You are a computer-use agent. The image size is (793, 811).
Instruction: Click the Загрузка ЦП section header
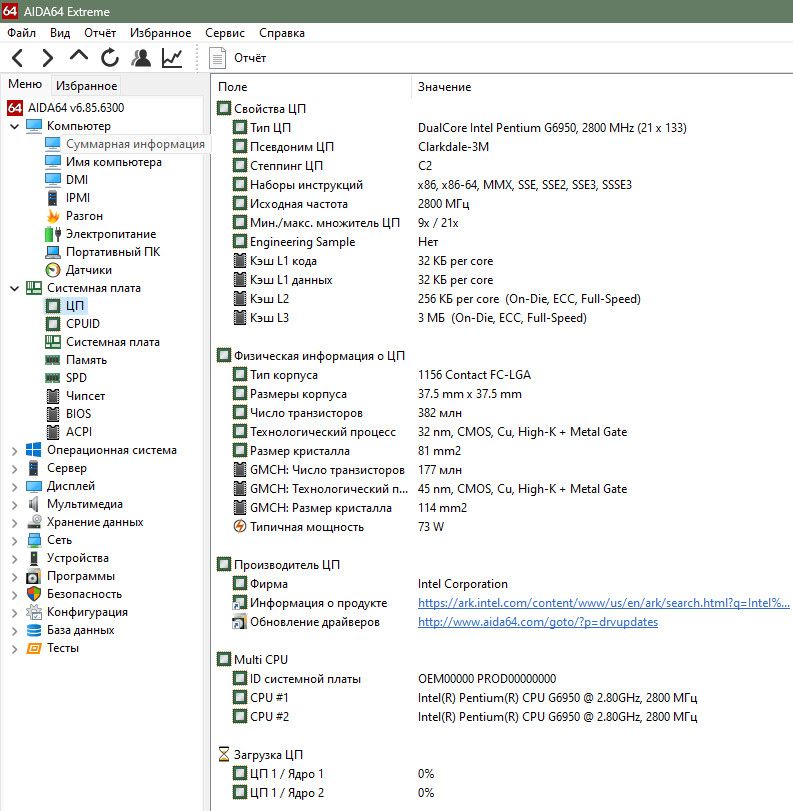pyautogui.click(x=268, y=755)
